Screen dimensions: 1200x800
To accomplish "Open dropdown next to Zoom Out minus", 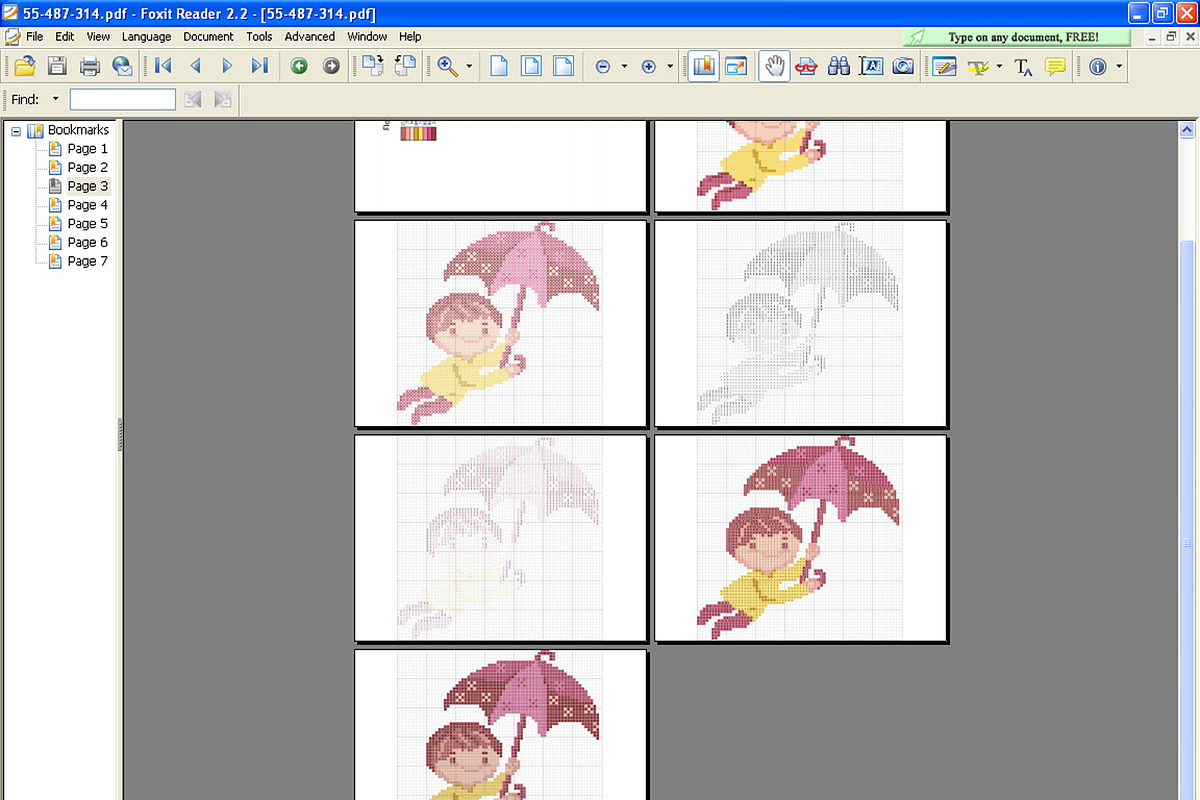I will (x=624, y=67).
